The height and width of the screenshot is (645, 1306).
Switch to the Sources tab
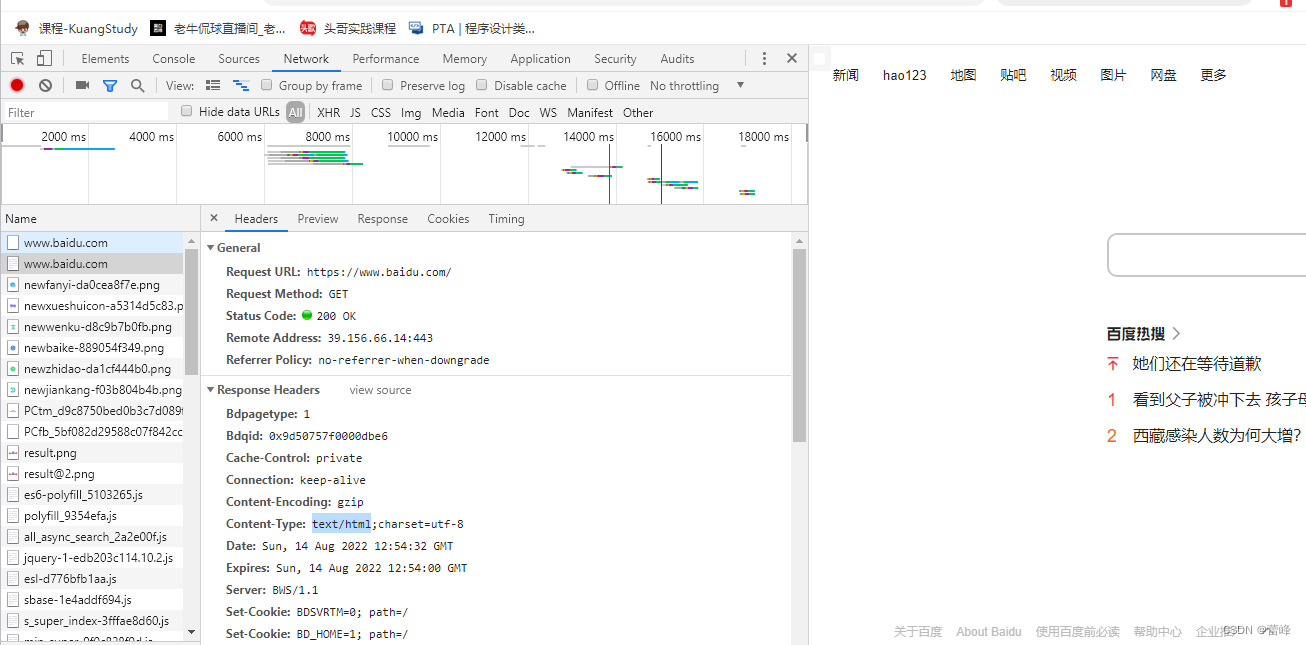click(239, 59)
